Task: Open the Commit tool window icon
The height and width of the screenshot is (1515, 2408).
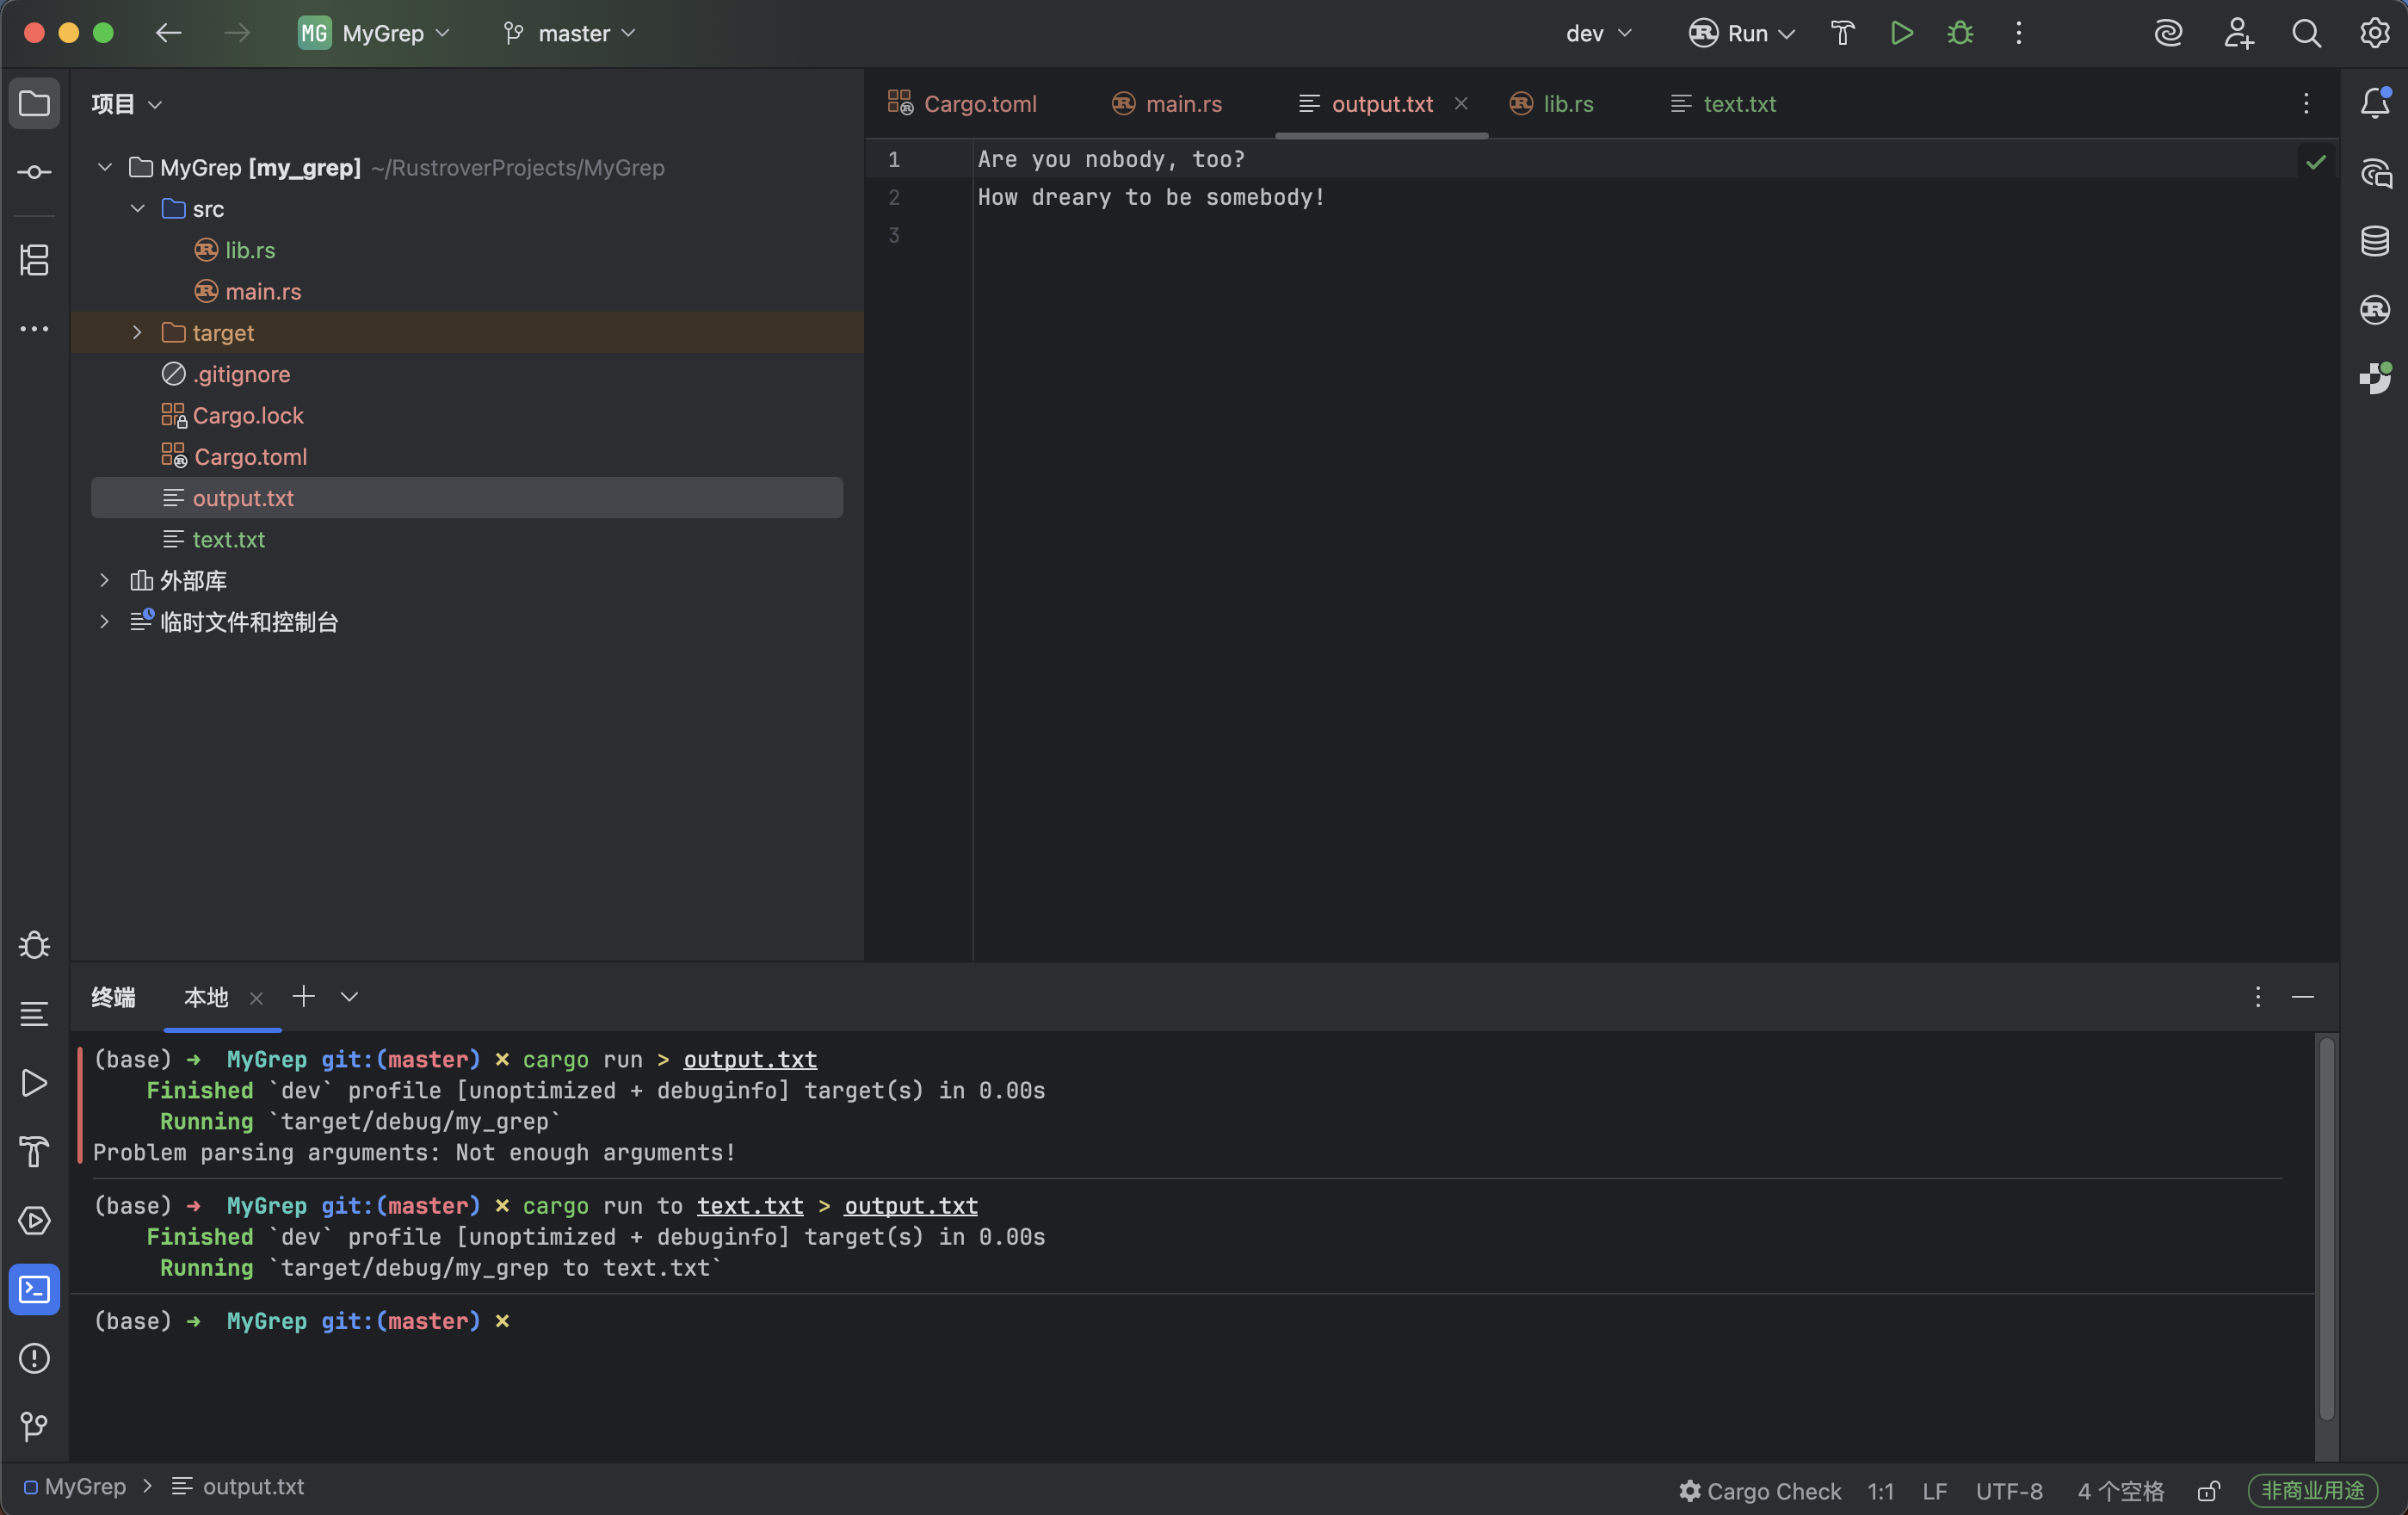Action: tap(34, 172)
